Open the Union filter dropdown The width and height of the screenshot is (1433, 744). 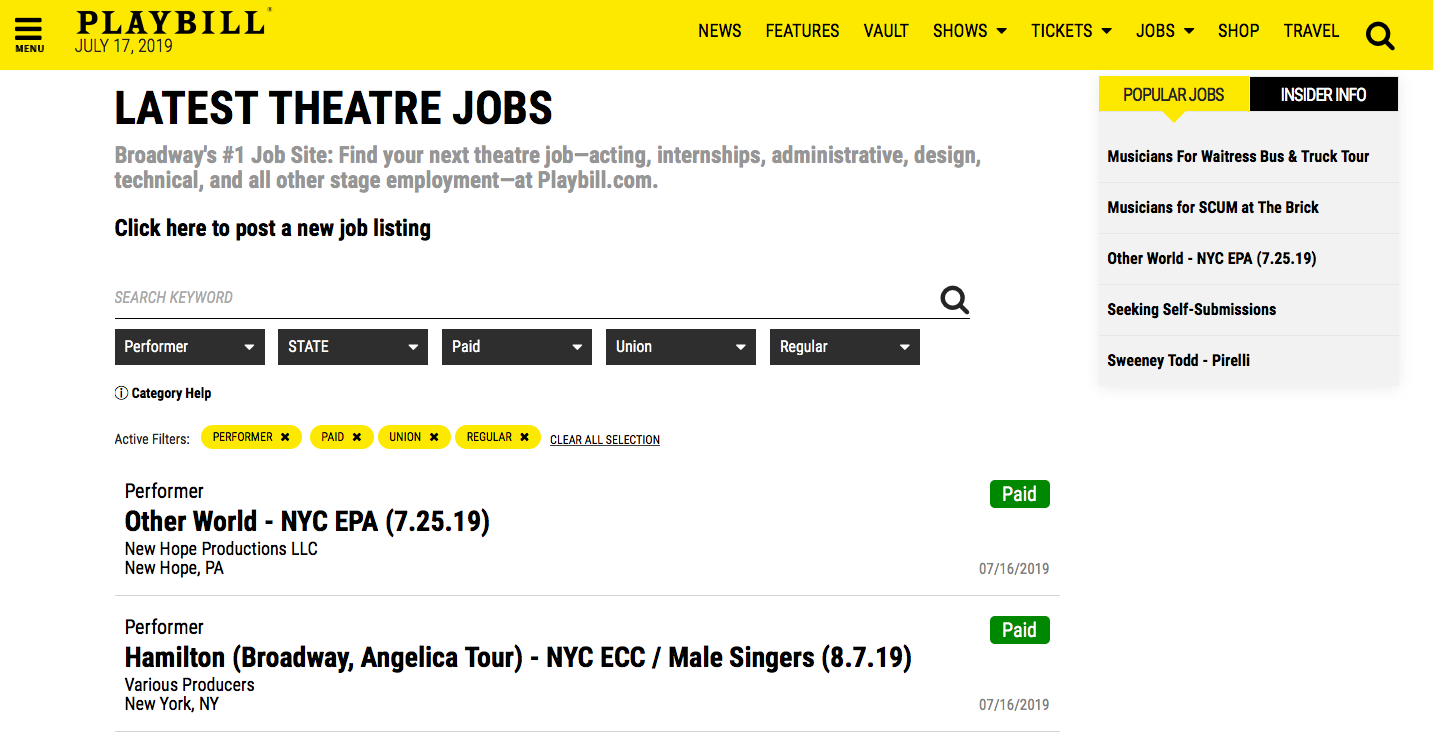[681, 347]
